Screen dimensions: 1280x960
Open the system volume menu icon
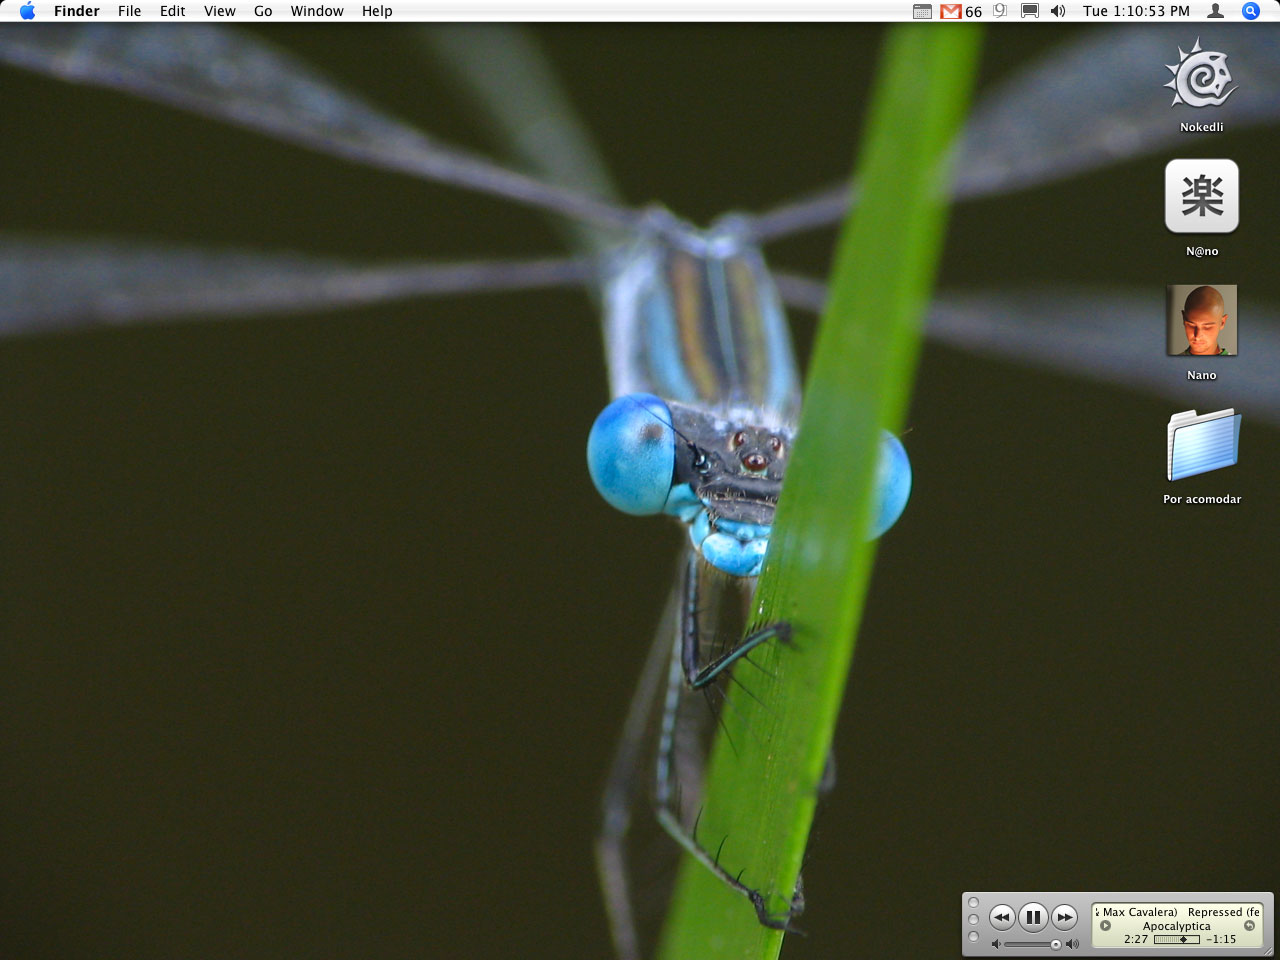1058,11
